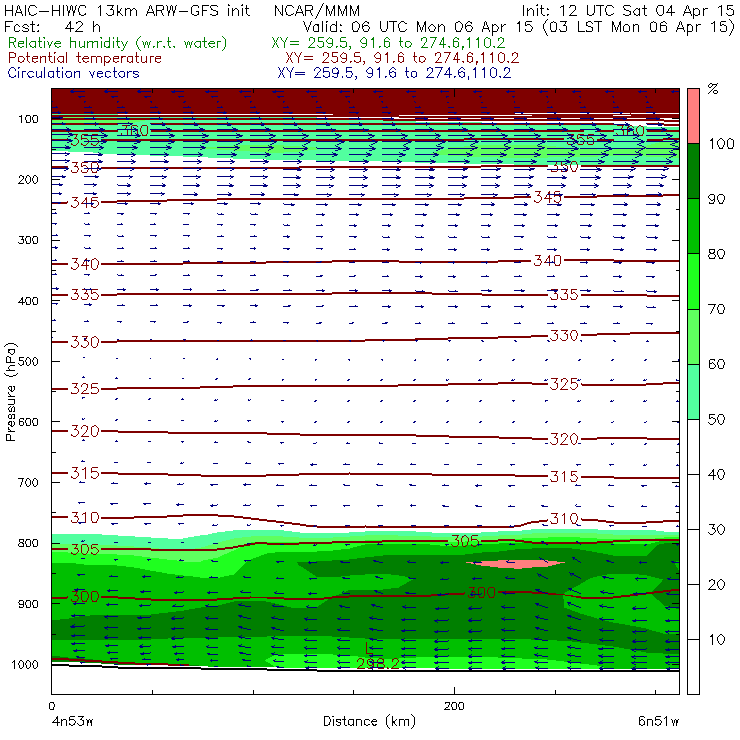Click the '70' colorbar value label
Image resolution: width=740 pixels, height=740 pixels.
[716, 309]
